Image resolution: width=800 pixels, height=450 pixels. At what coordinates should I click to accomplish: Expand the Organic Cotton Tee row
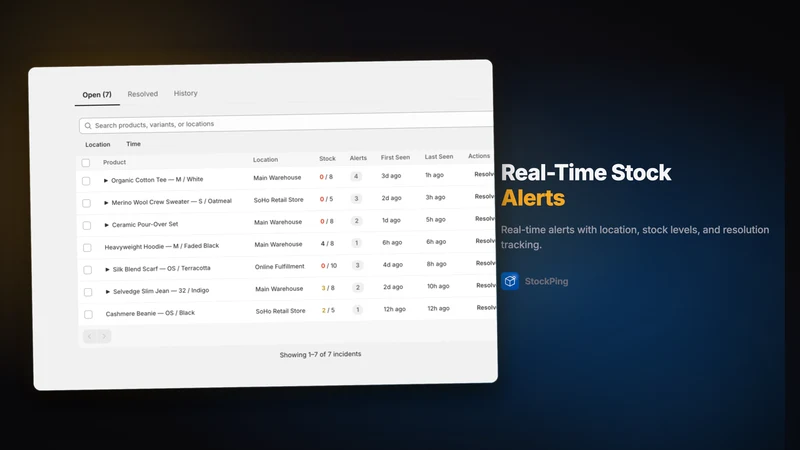106,180
